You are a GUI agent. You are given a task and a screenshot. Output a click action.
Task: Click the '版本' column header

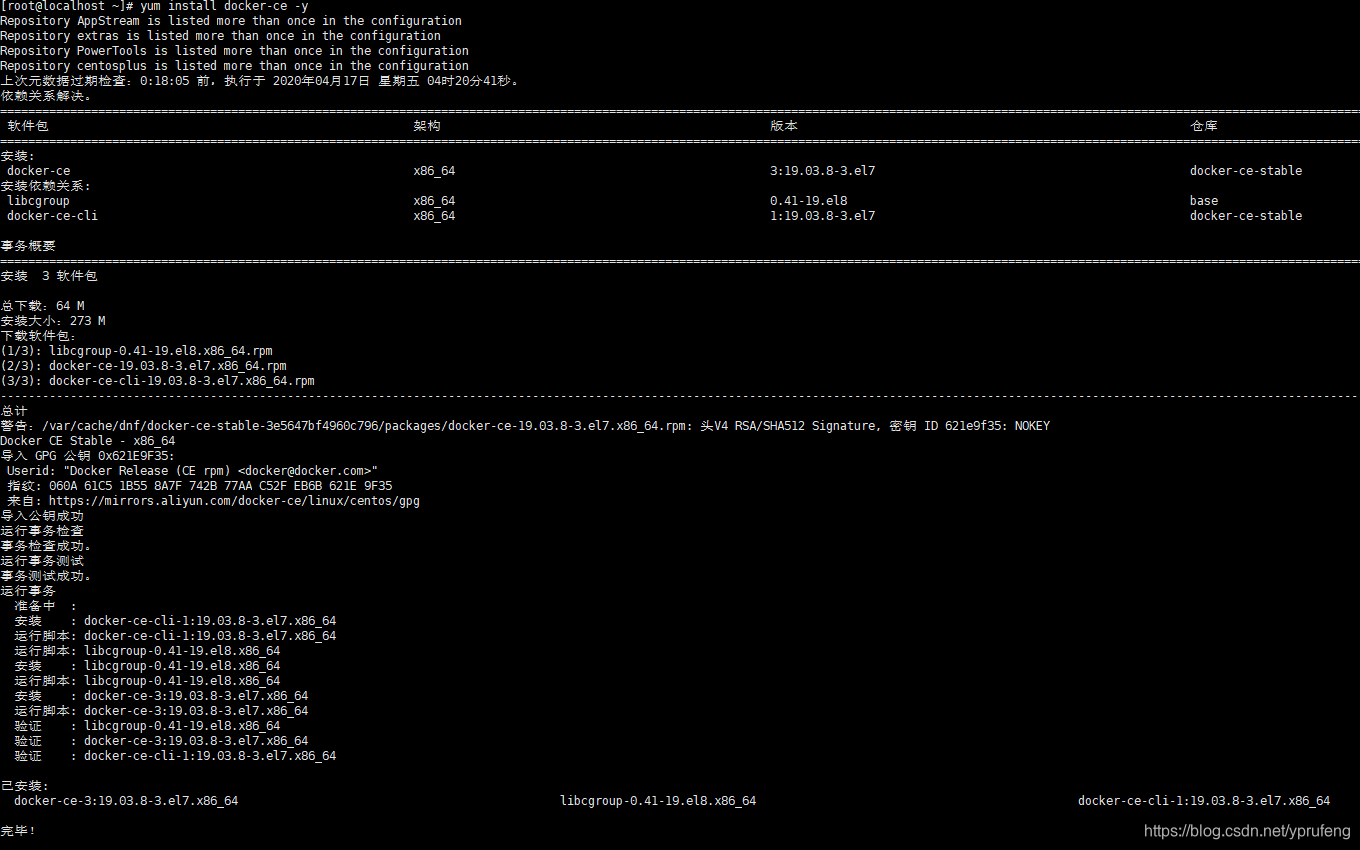(784, 126)
